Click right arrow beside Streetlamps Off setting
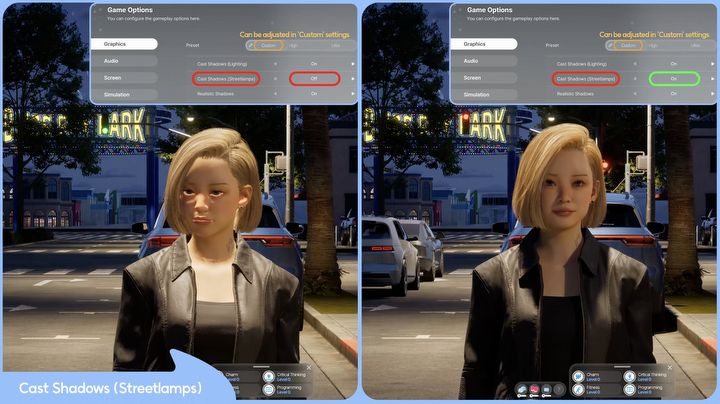 point(351,78)
